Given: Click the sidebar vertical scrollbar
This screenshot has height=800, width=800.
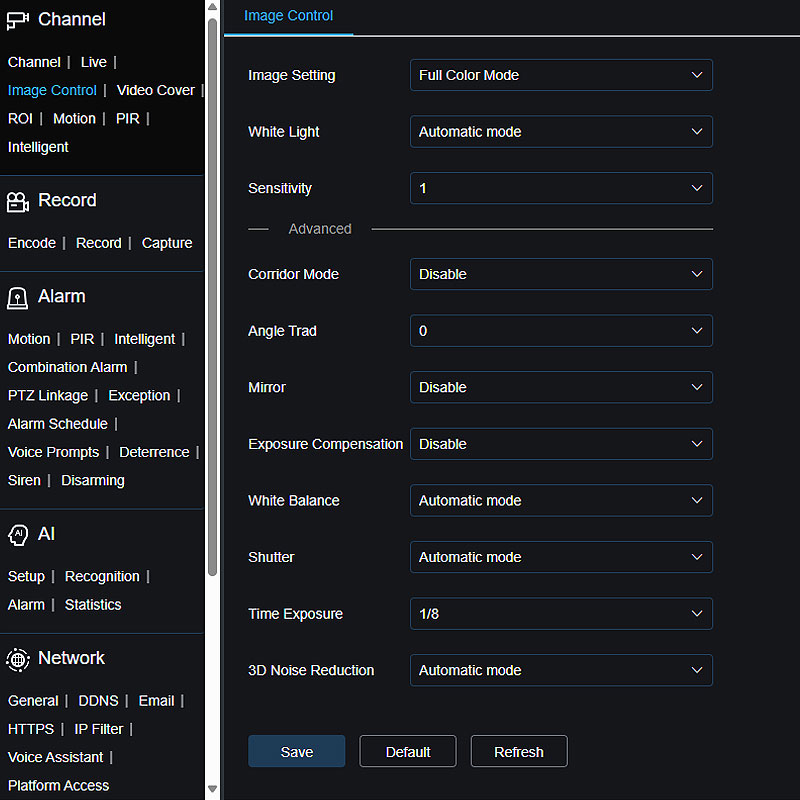Looking at the screenshot, I should (x=212, y=300).
